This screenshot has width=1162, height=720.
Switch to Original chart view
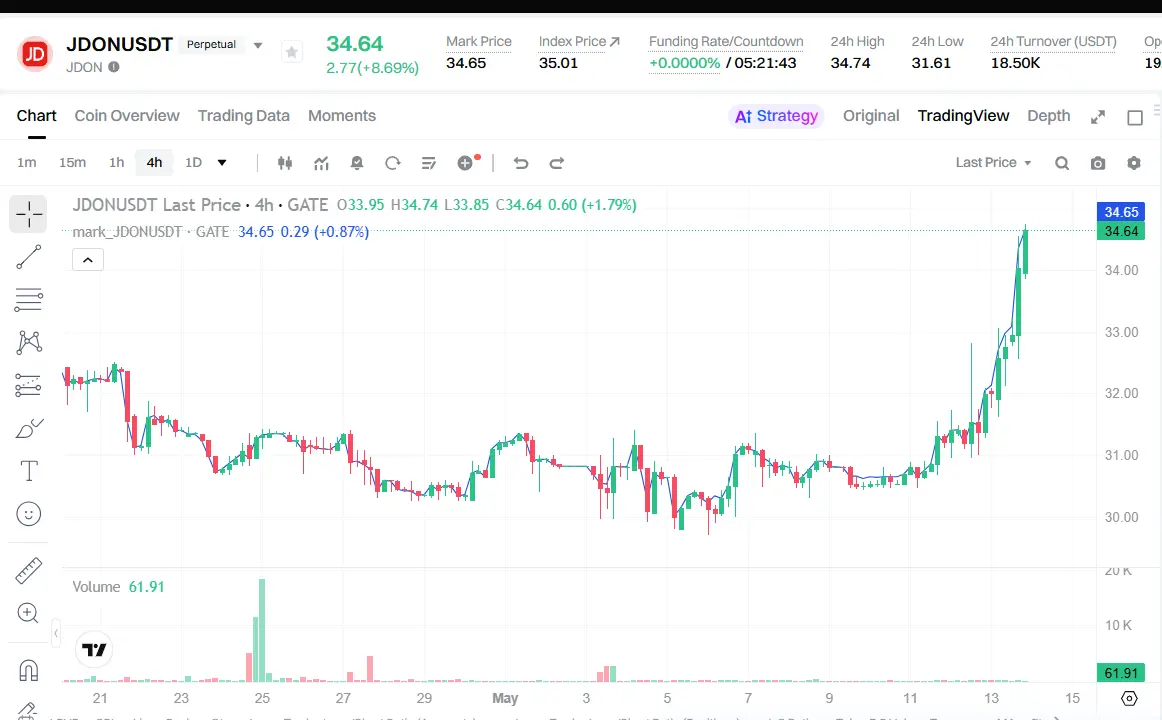[x=871, y=116]
